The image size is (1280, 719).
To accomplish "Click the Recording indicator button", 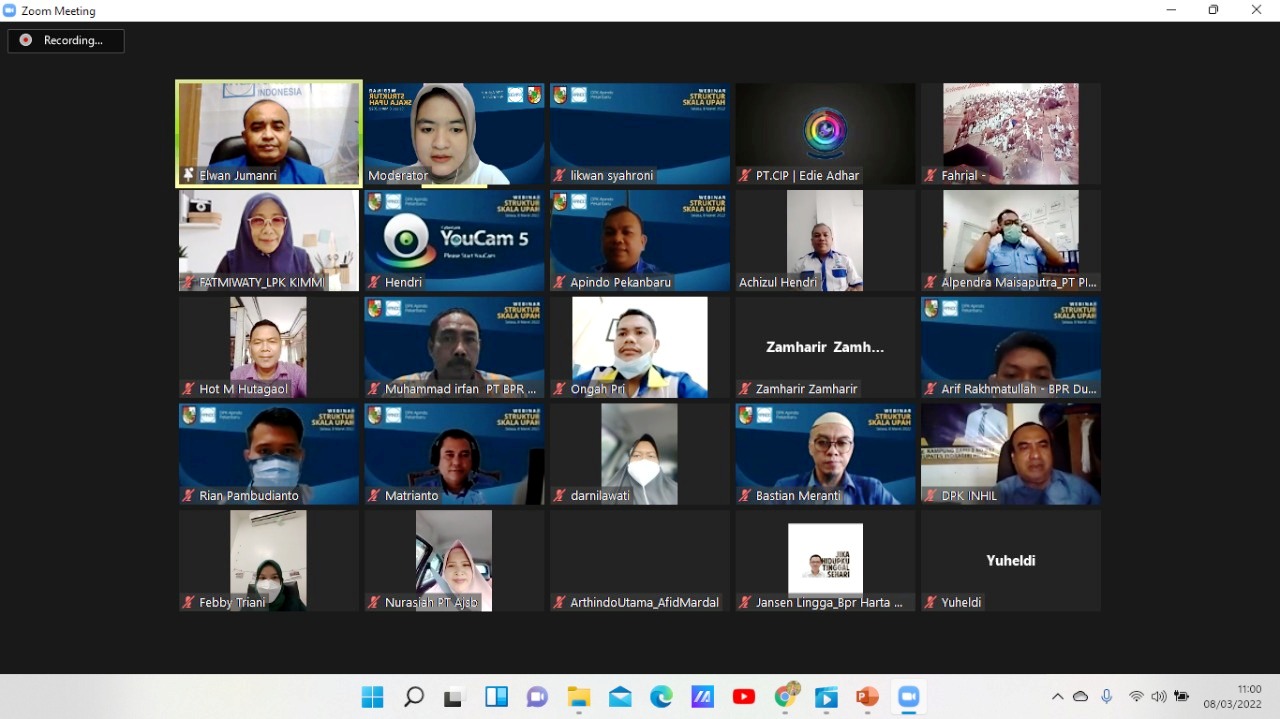I will coord(66,41).
